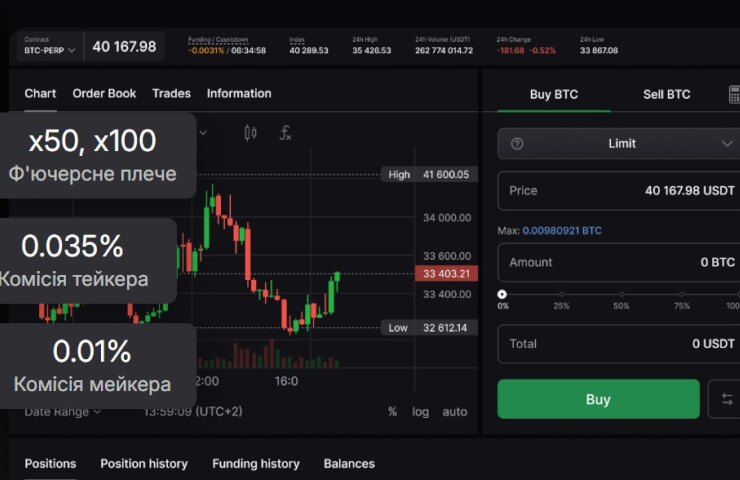Image resolution: width=740 pixels, height=480 pixels.
Task: Click the Max 0.00980921 BTC link
Action: (561, 231)
